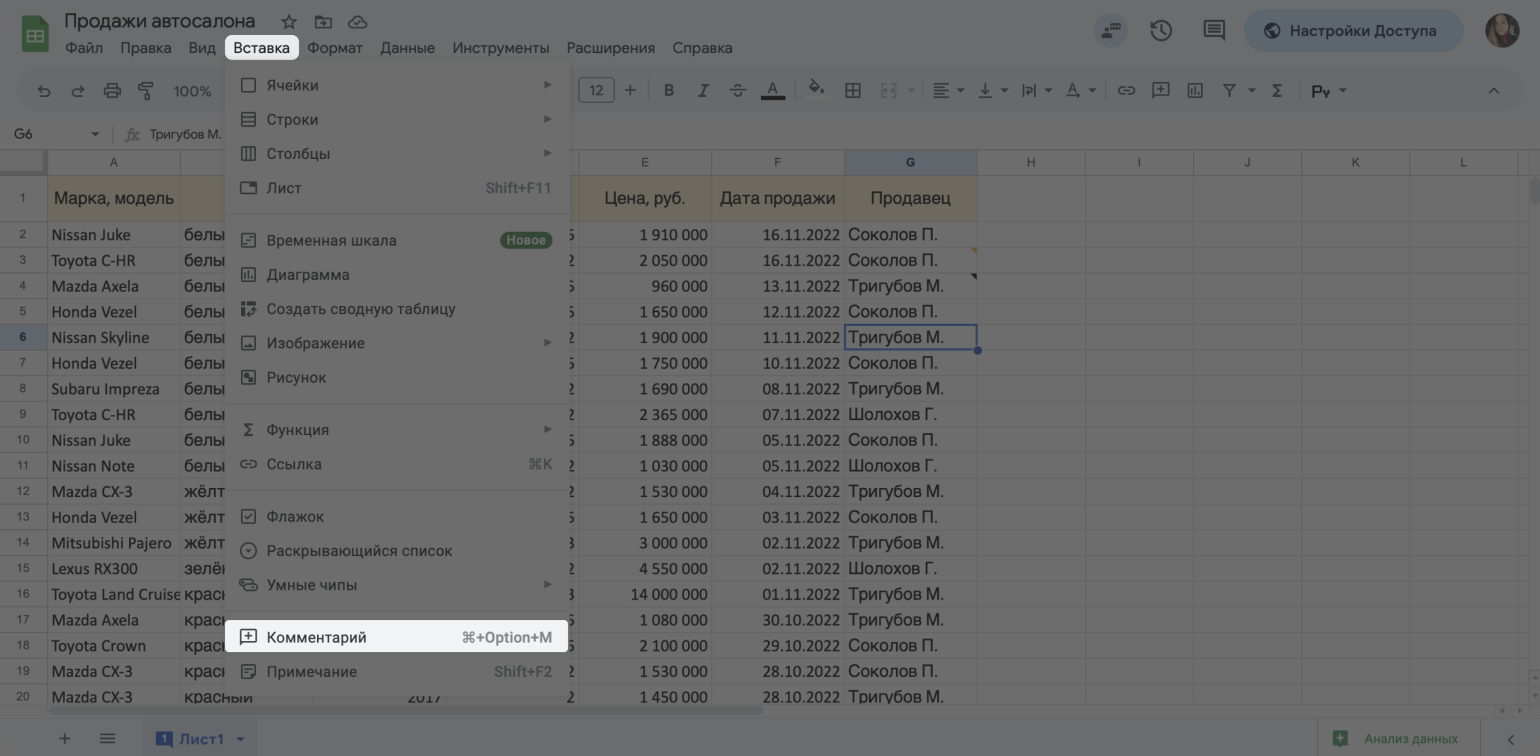The image size is (1540, 756).
Task: Click the fill color bucket icon
Action: [x=816, y=90]
